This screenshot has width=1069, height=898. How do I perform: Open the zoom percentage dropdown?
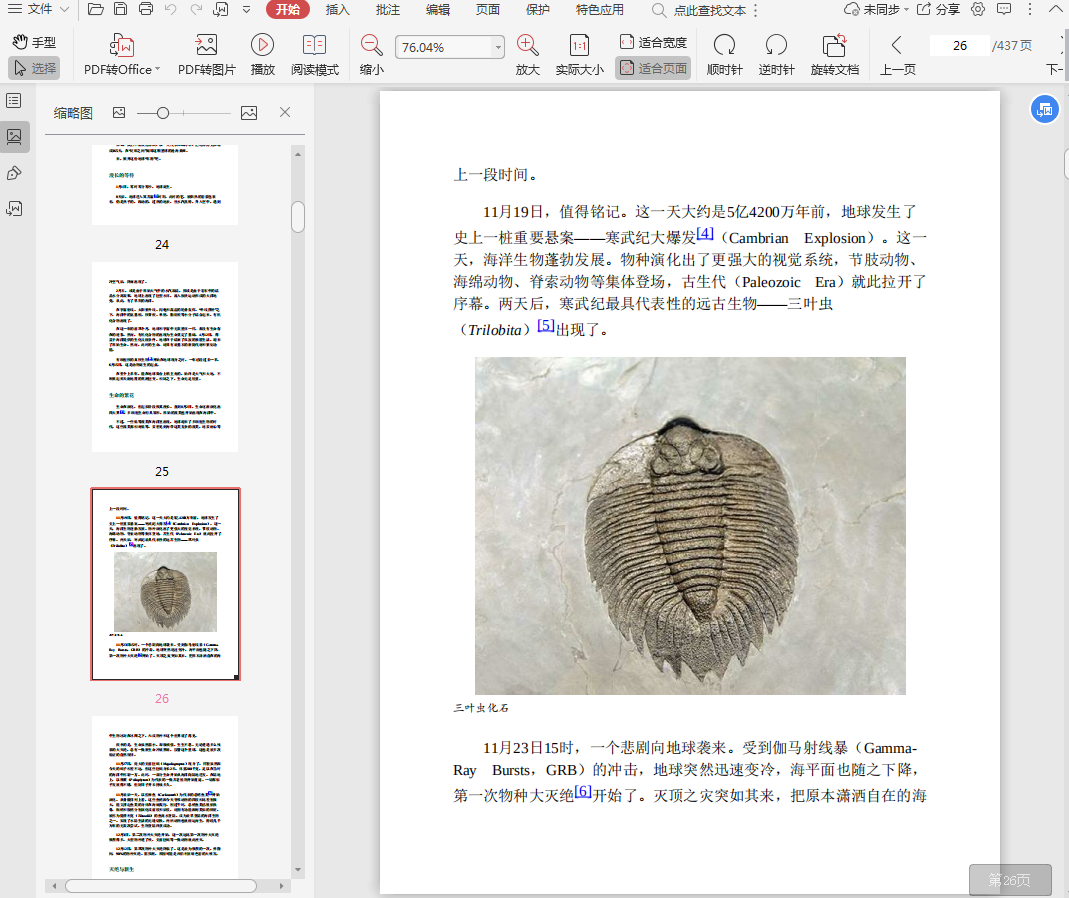(x=498, y=48)
